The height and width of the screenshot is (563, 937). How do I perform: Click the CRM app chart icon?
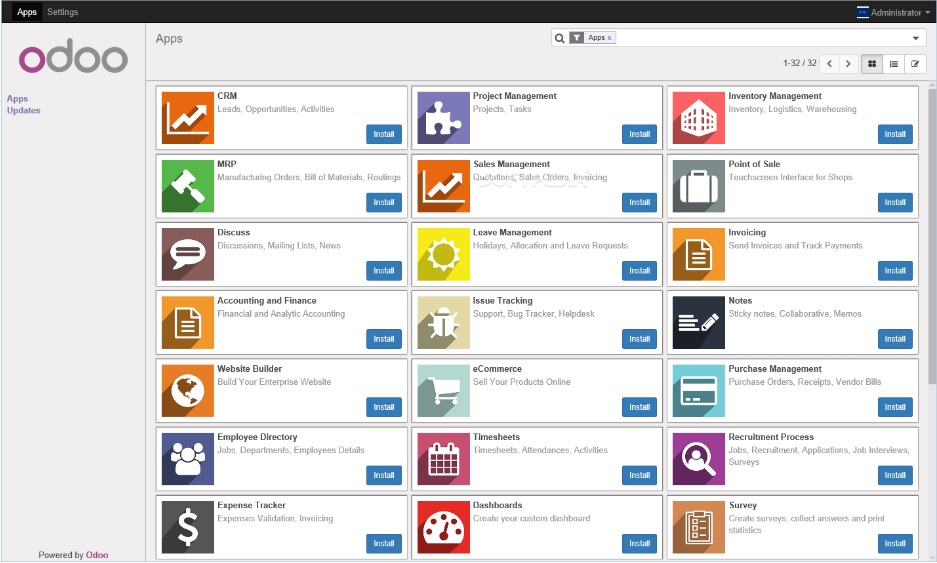(188, 118)
